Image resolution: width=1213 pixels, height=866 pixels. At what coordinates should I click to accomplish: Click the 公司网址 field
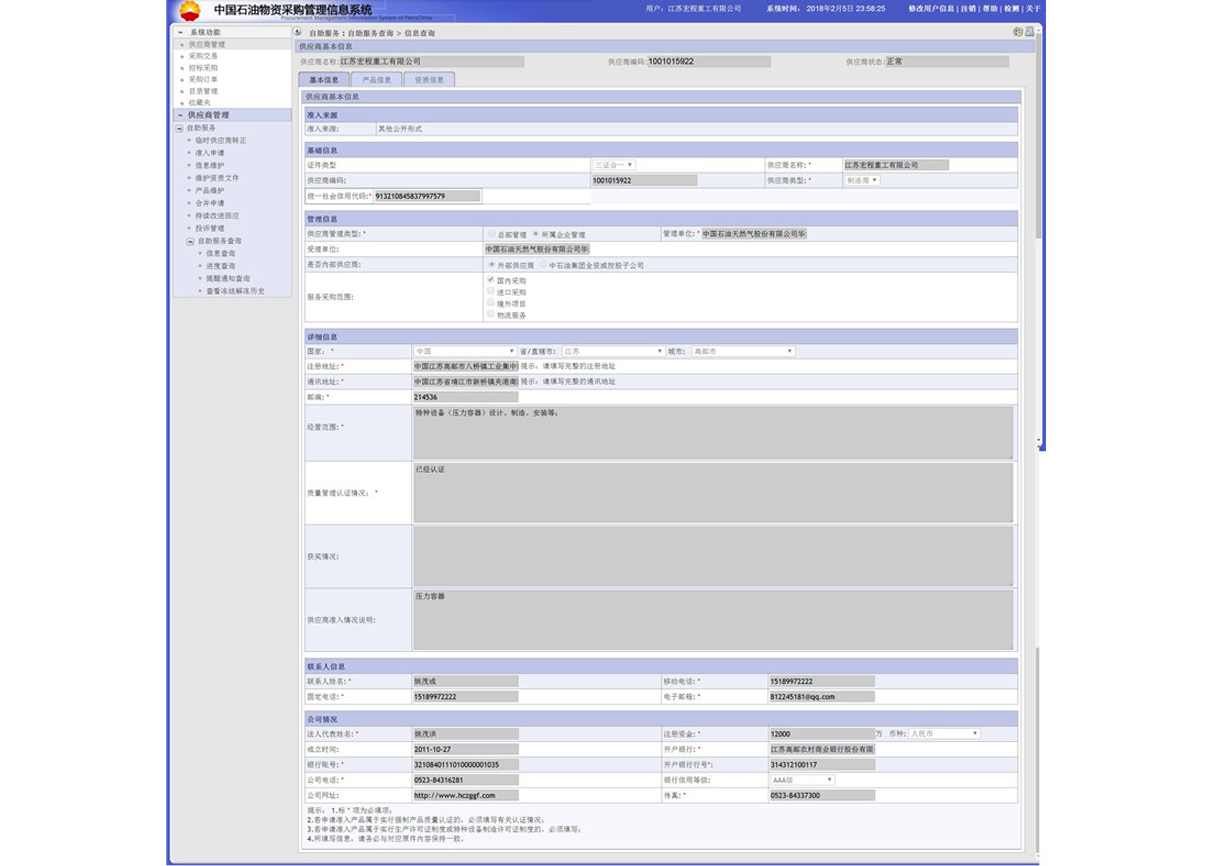tap(466, 795)
